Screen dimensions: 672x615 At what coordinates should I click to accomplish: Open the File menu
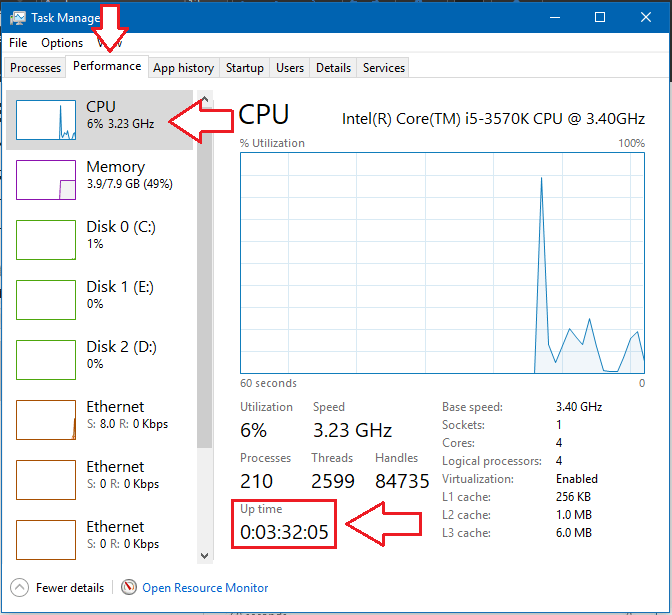click(18, 43)
